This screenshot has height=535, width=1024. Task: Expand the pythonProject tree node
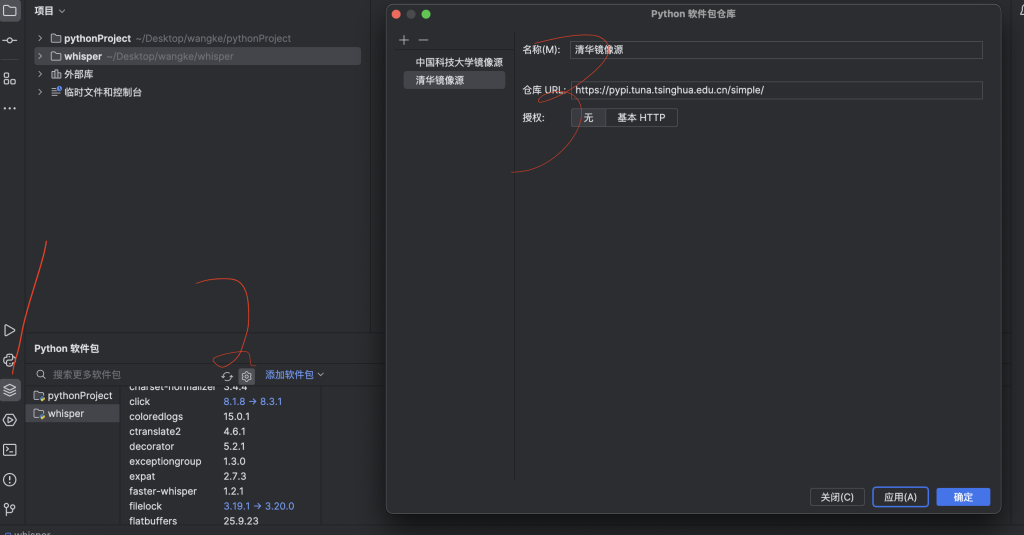point(40,38)
